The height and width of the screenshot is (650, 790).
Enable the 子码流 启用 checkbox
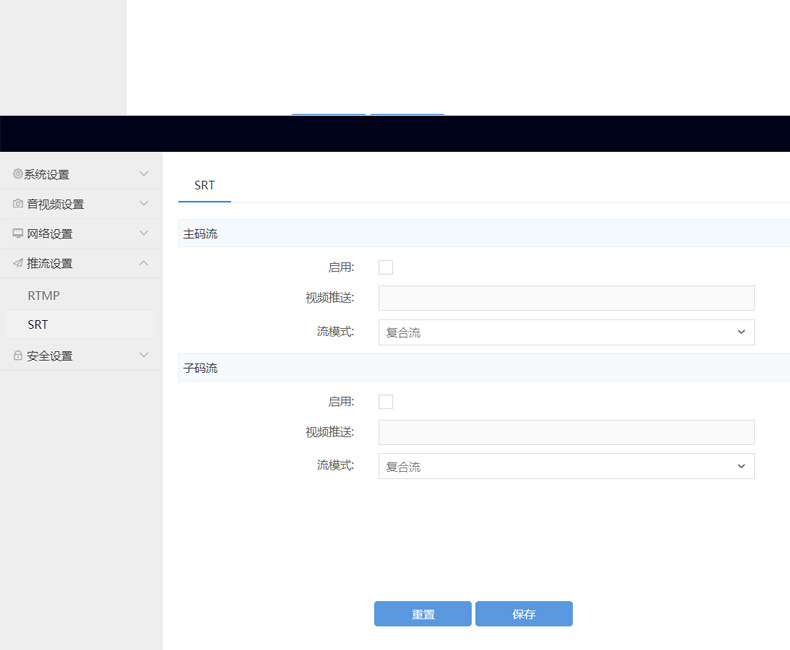(385, 402)
